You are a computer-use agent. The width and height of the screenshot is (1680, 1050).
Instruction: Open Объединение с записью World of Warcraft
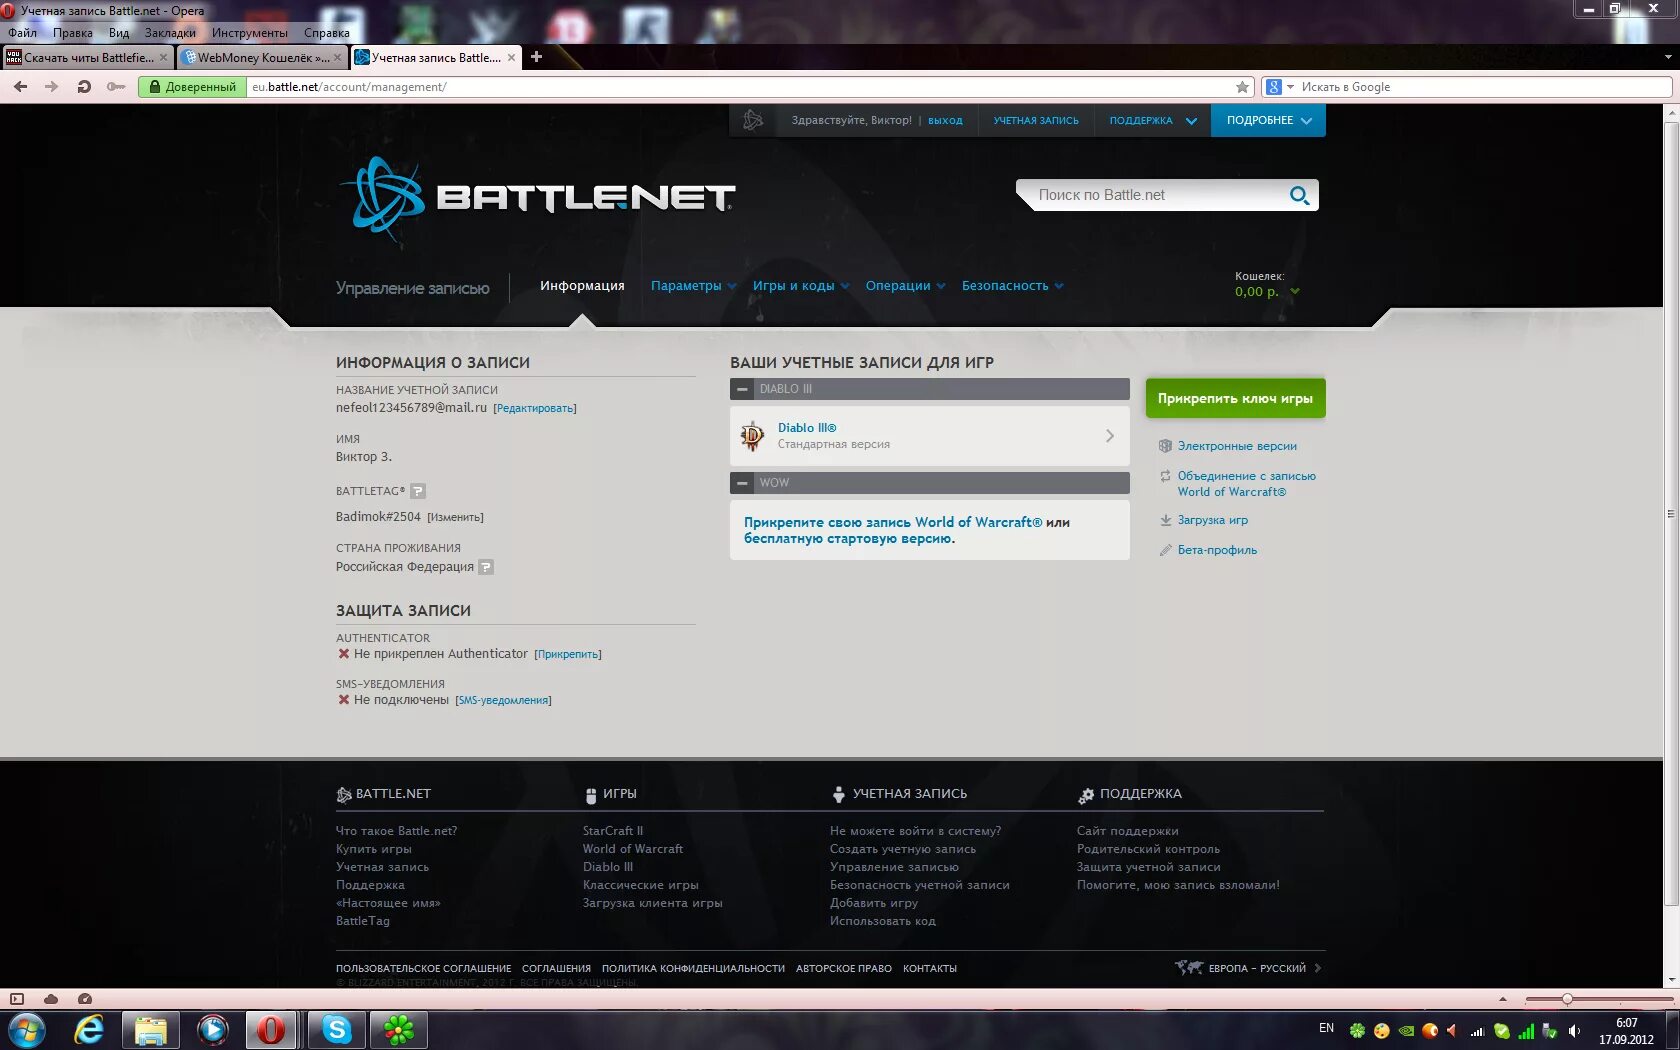(1246, 484)
